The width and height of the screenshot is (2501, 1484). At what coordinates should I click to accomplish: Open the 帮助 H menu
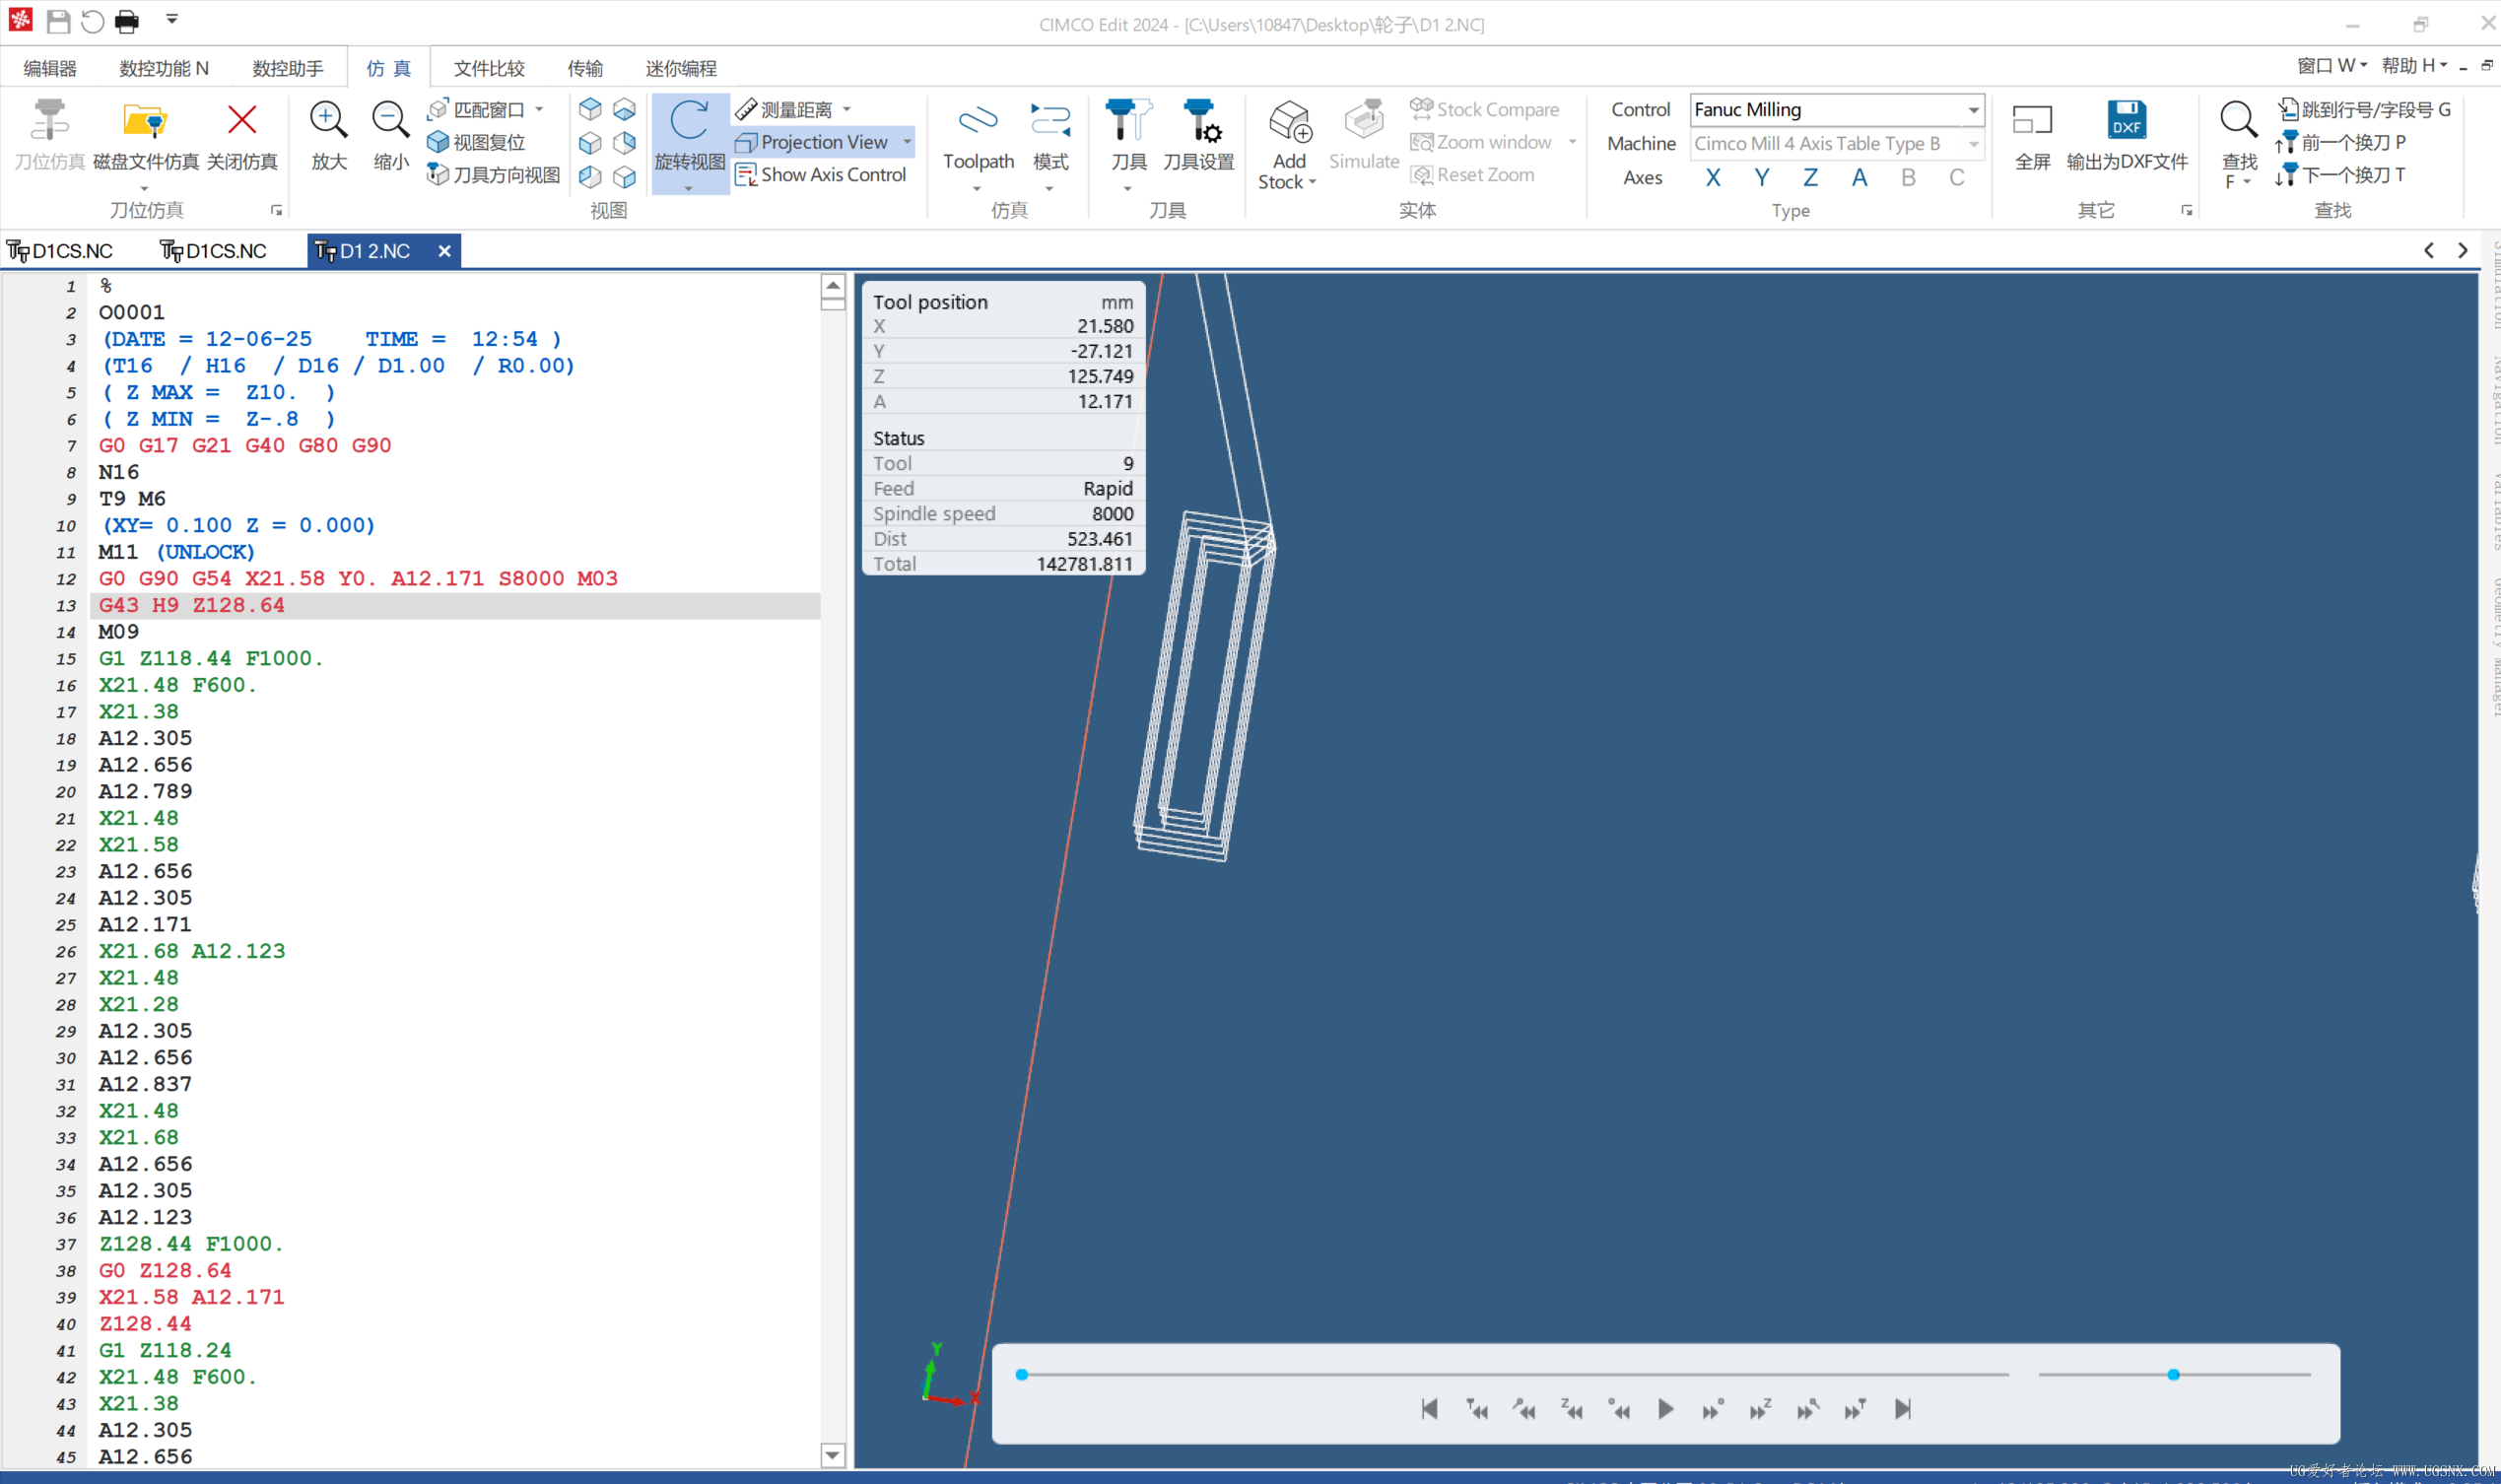(x=2414, y=66)
